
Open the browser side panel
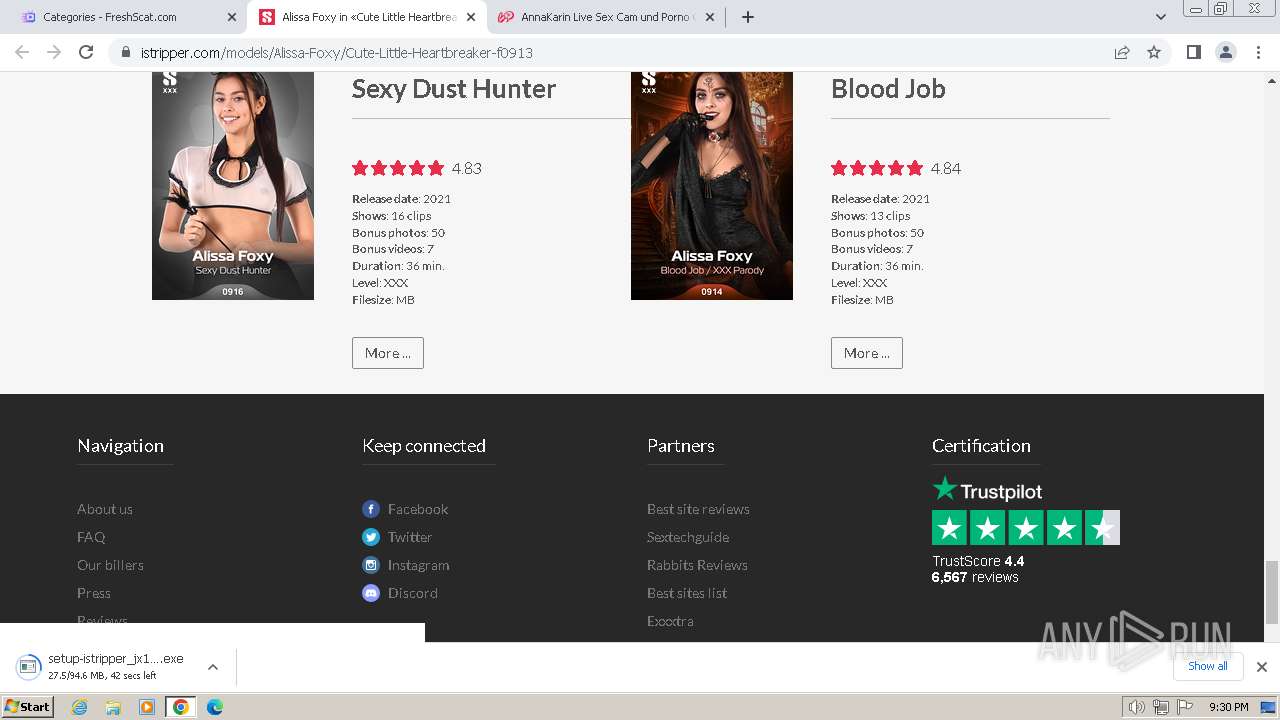click(1193, 52)
